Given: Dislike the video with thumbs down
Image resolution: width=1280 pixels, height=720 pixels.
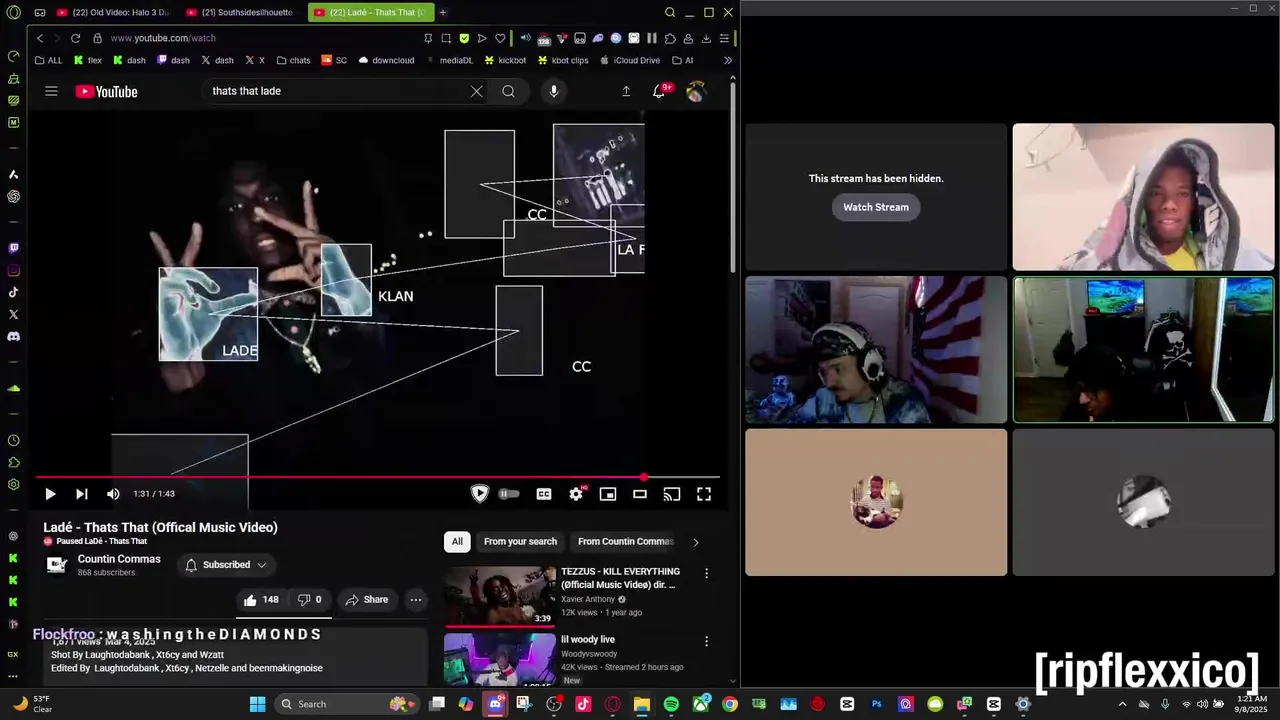Looking at the screenshot, I should coord(310,600).
